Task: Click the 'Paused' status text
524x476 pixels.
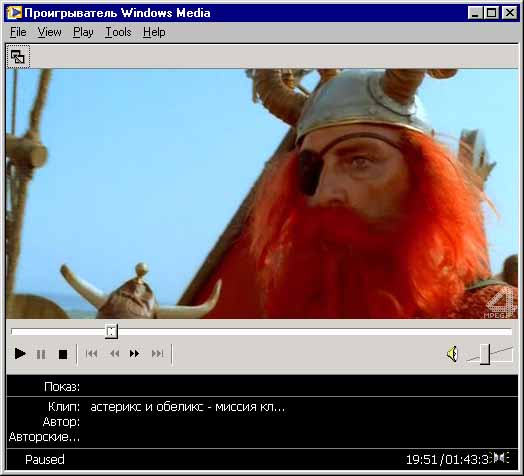Action: pos(45,460)
